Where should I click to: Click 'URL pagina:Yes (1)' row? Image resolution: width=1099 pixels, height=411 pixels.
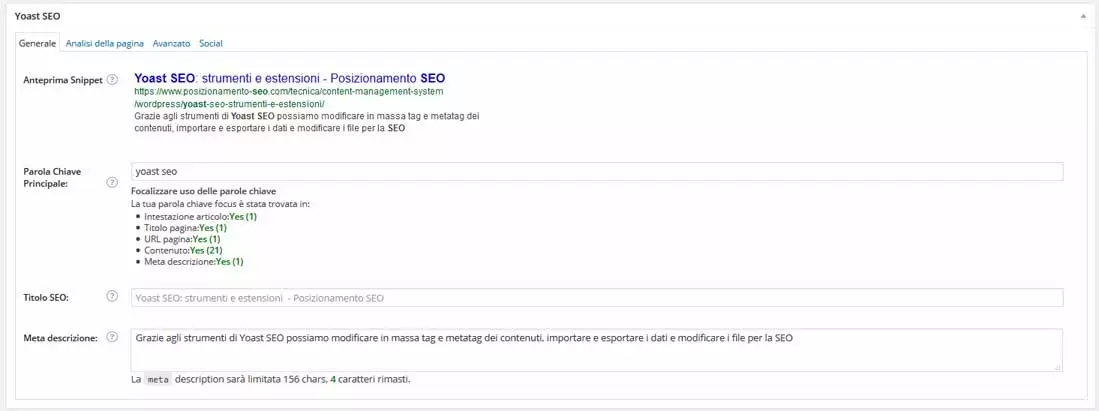pyautogui.click(x=182, y=239)
